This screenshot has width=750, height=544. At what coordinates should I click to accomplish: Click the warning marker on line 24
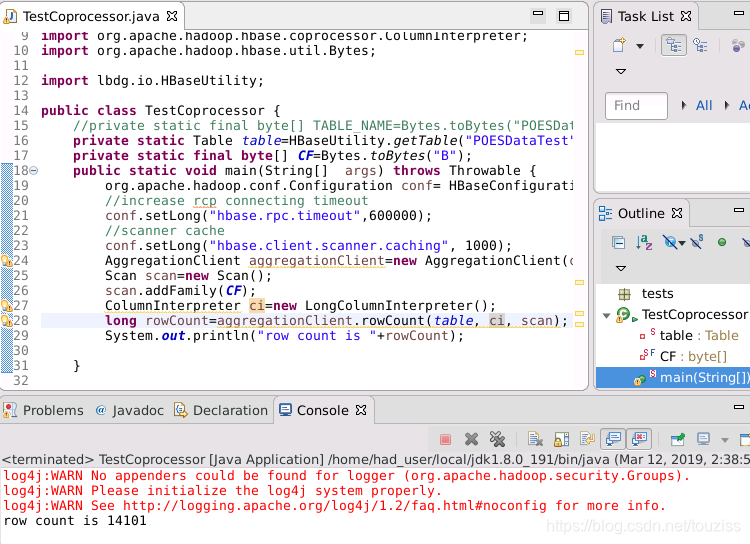tap(7, 261)
